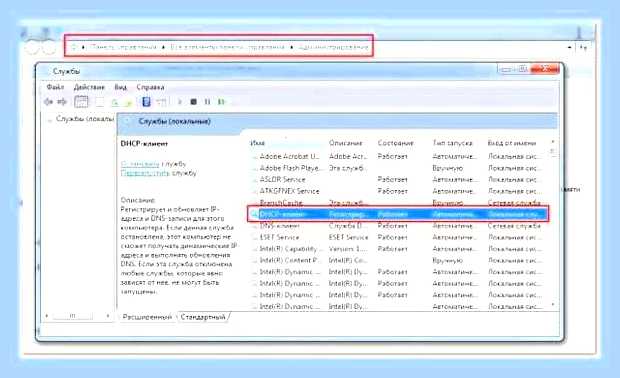
Task: Open Help via the blue book icon
Action: (x=146, y=102)
